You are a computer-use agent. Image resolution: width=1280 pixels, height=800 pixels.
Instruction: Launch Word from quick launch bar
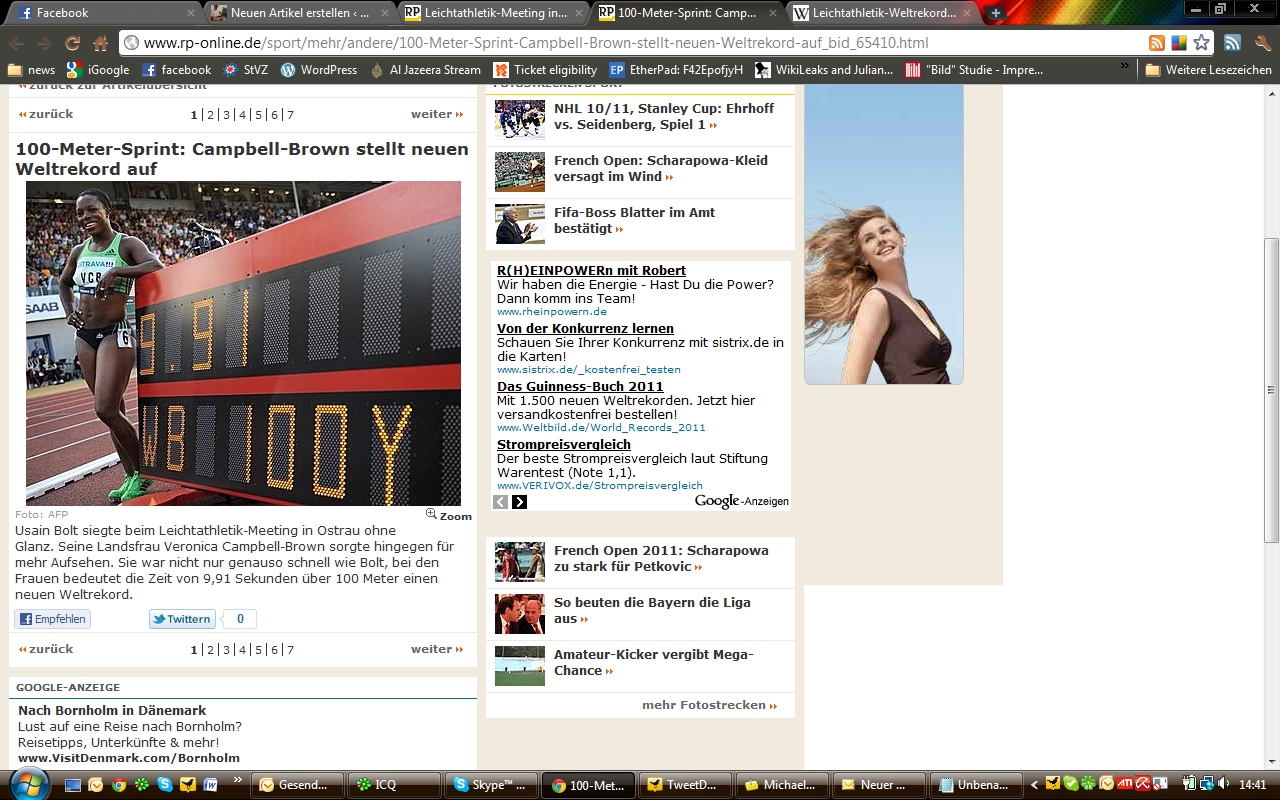coord(210,785)
